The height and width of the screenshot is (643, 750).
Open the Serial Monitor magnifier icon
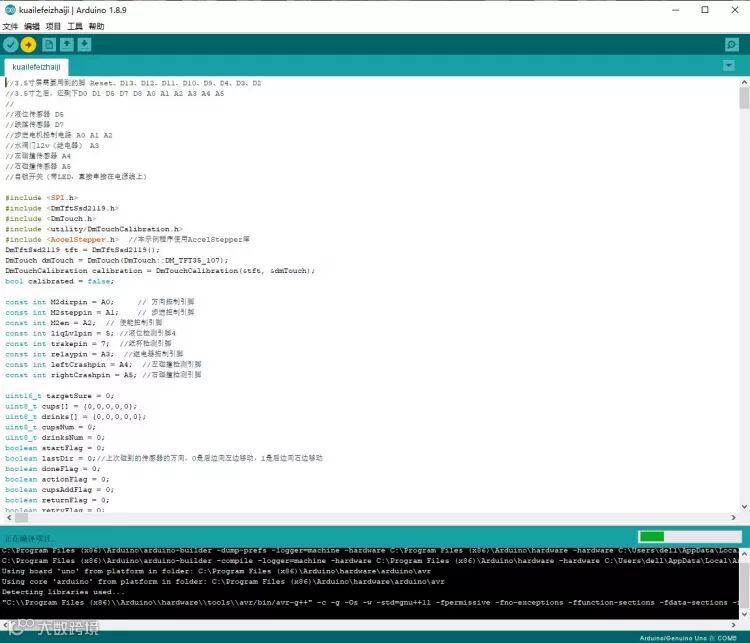731,44
